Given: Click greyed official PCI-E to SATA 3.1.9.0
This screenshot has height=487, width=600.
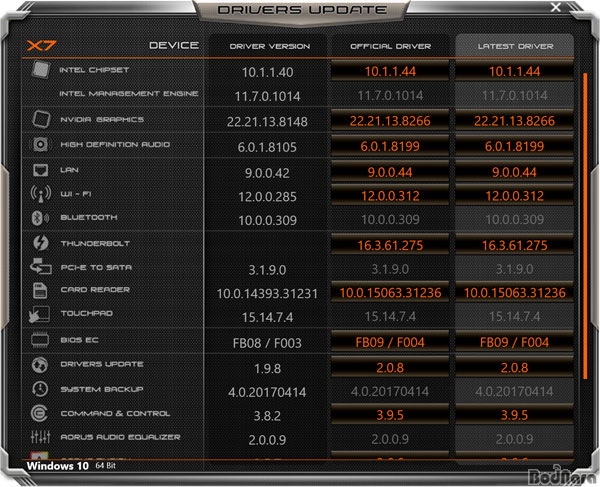Looking at the screenshot, I should coord(390,269).
